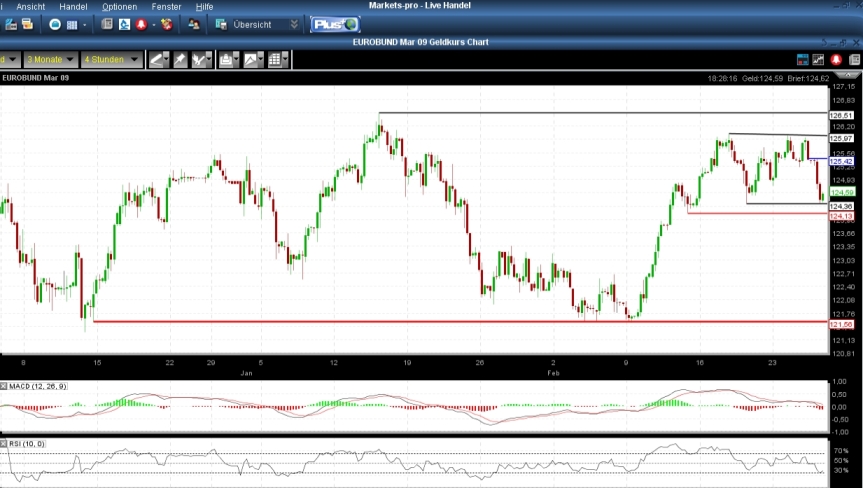The image size is (863, 488).
Task: Click the 124,36 price level label
Action: tap(841, 206)
